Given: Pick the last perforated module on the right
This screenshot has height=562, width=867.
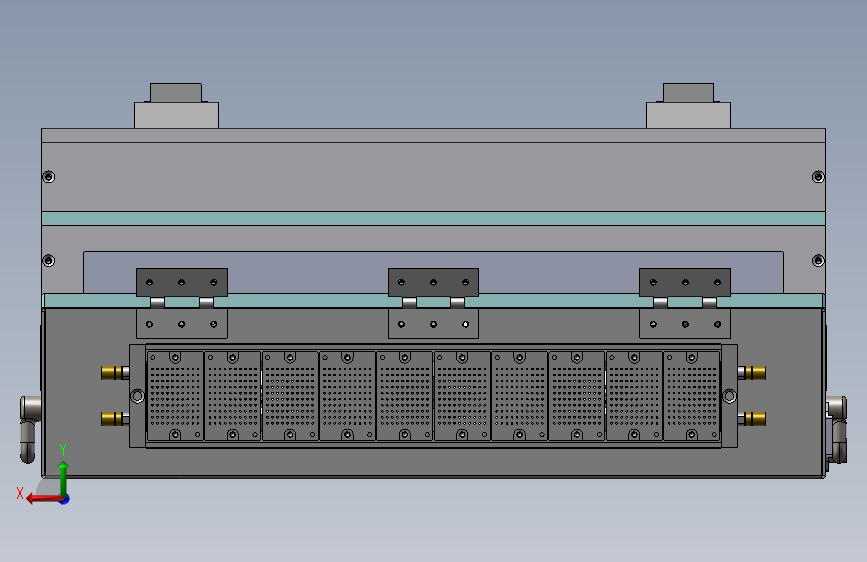Looking at the screenshot, I should (692, 396).
